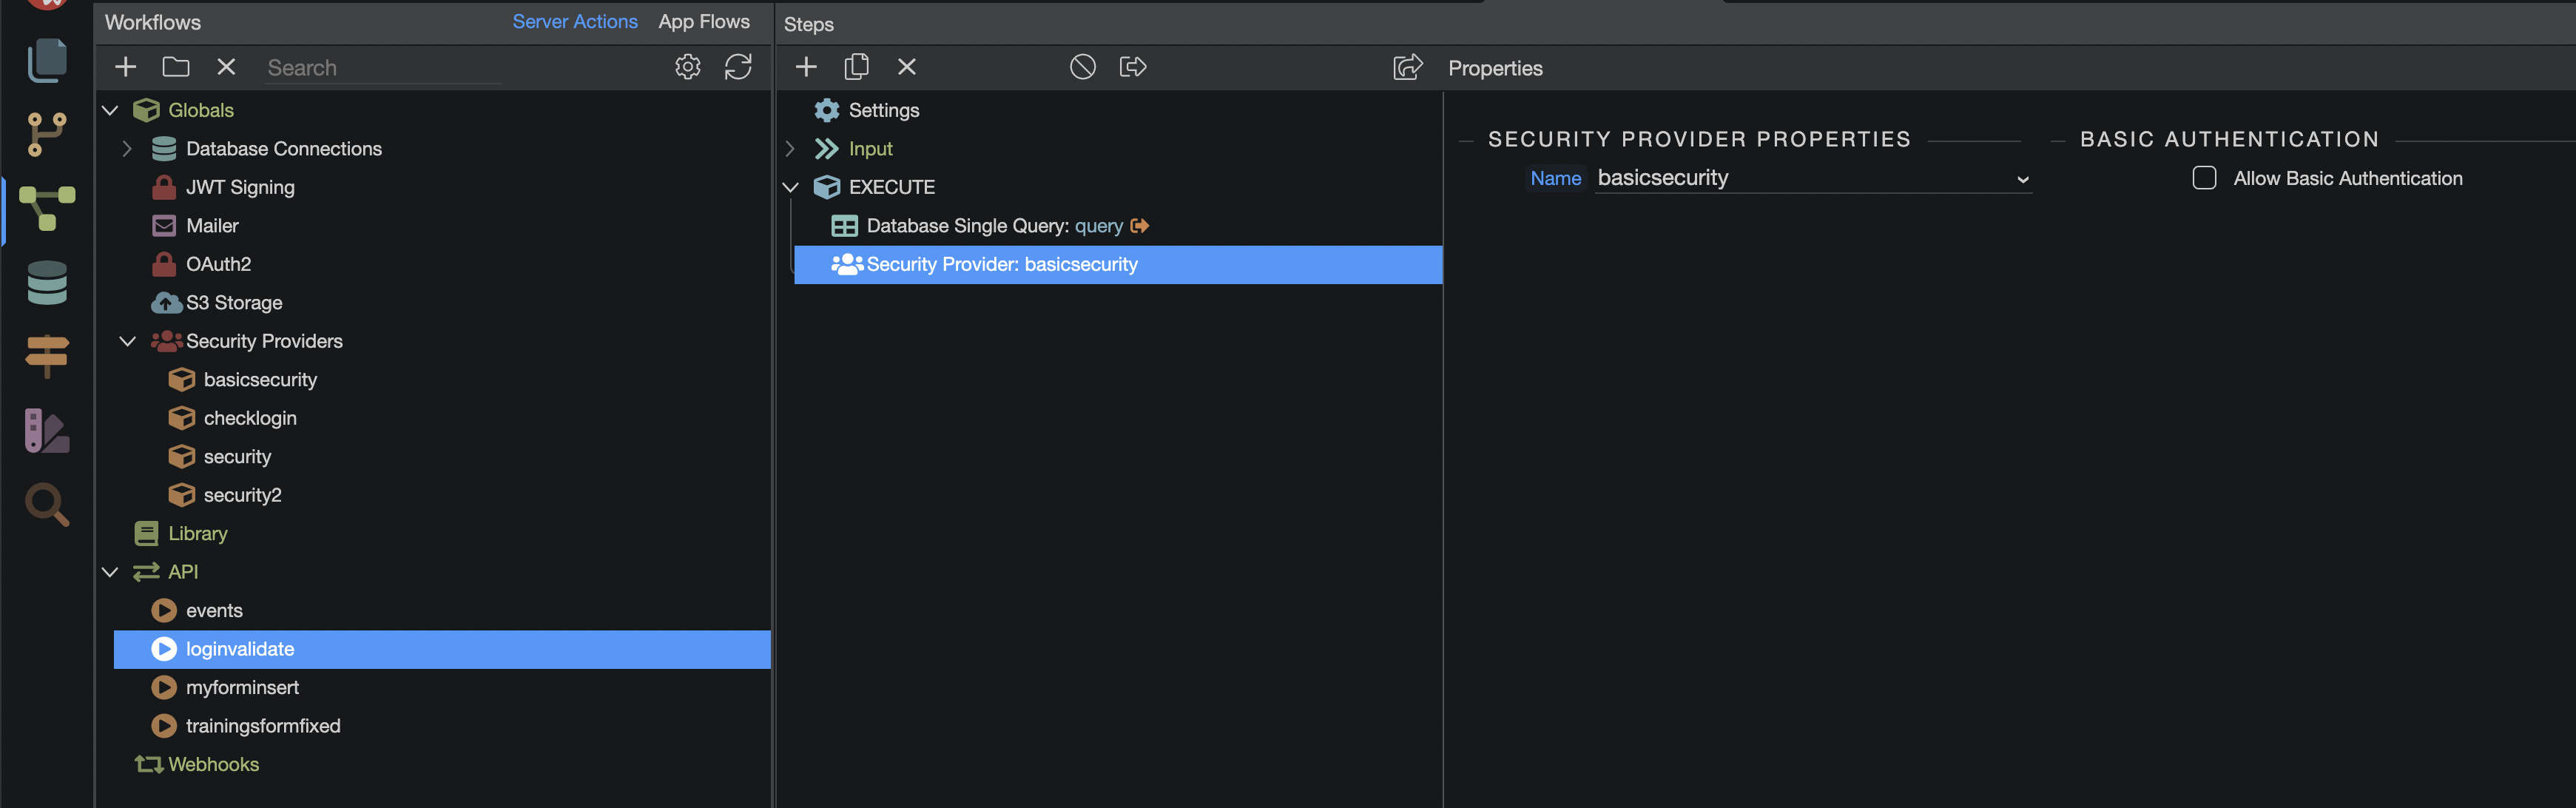Viewport: 2576px width, 808px height.
Task: Open the events API action
Action: (x=214, y=611)
